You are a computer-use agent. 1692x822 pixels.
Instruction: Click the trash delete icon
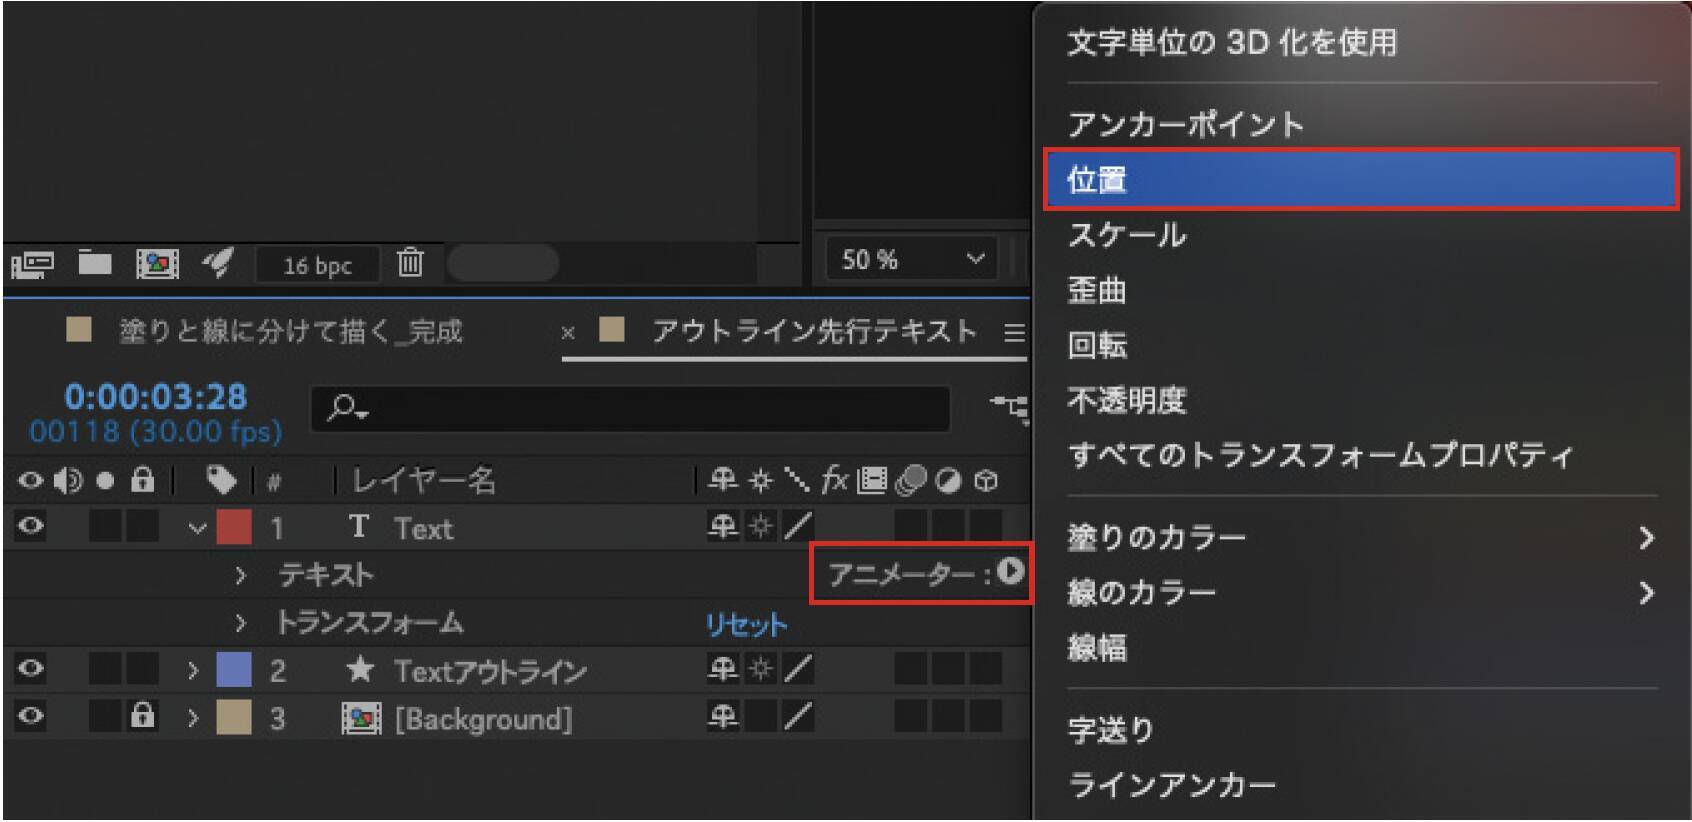point(410,263)
